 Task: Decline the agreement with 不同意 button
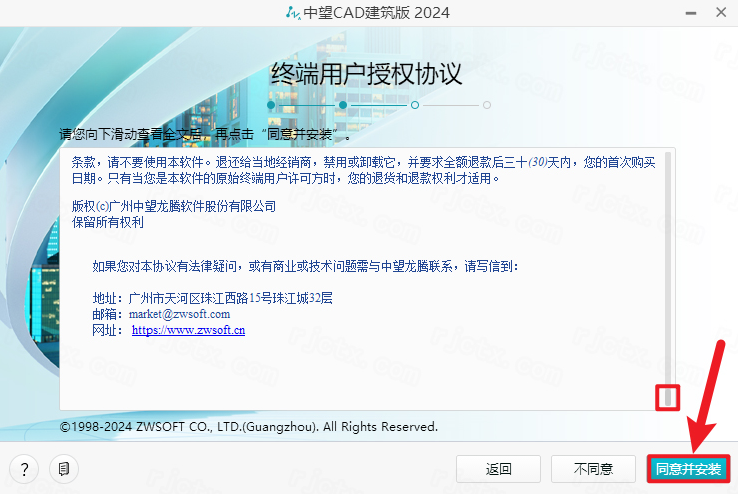pyautogui.click(x=593, y=469)
